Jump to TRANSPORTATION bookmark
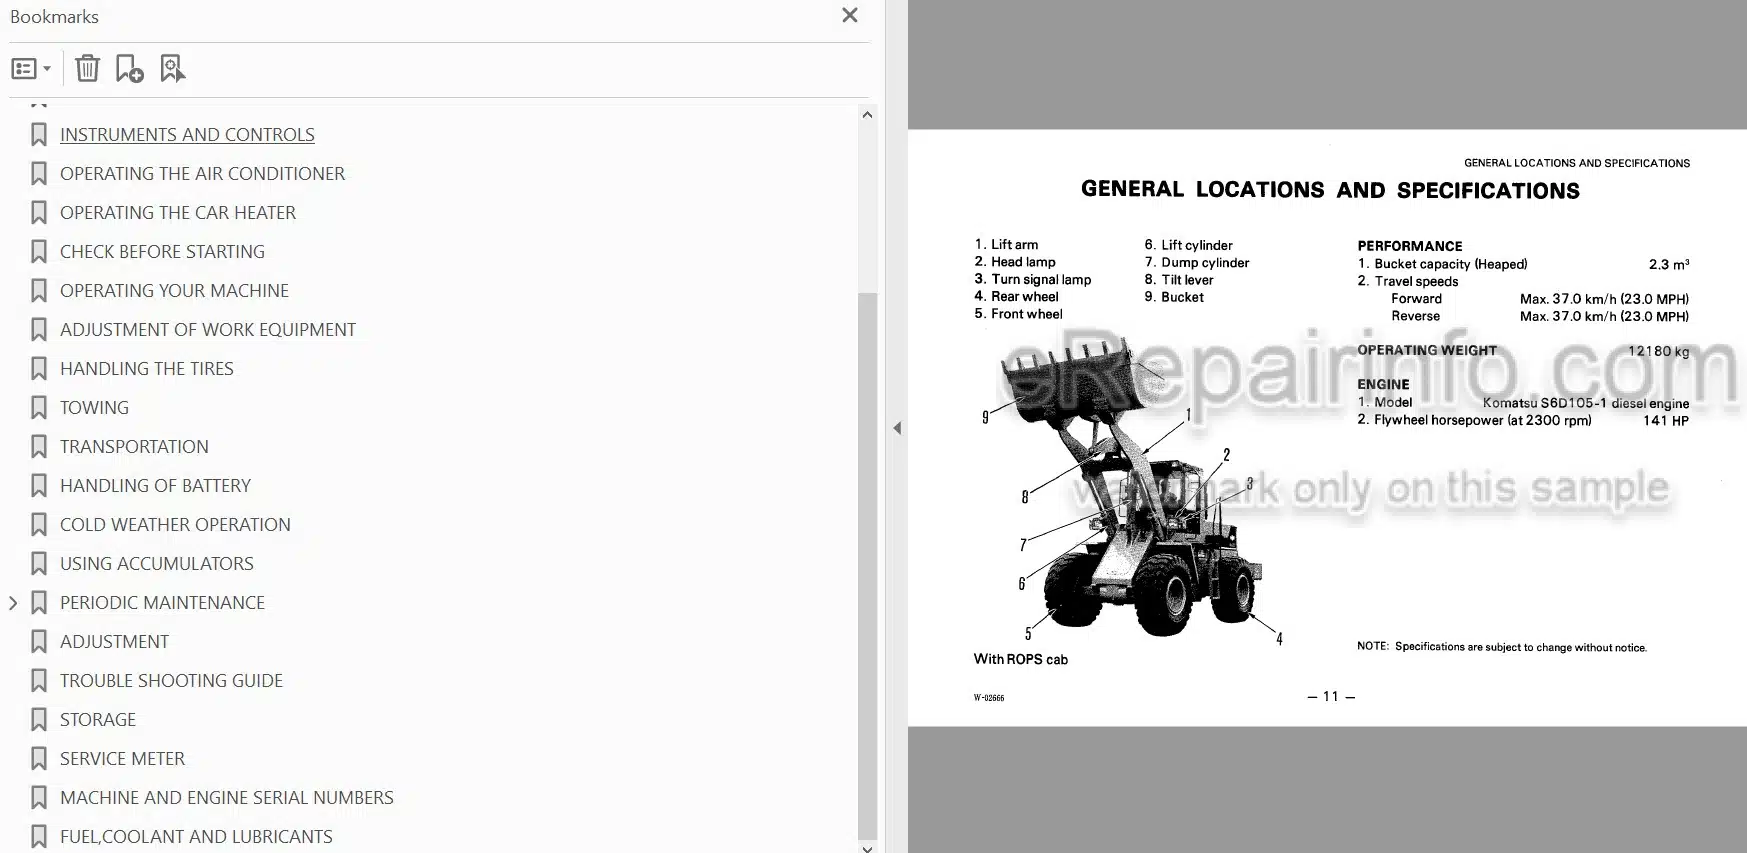 click(x=134, y=446)
